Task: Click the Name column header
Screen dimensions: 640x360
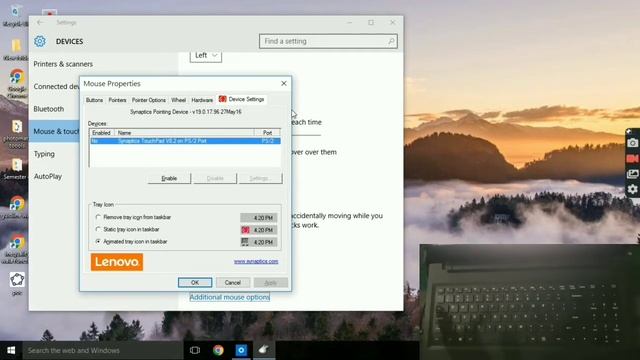Action: pyautogui.click(x=184, y=133)
